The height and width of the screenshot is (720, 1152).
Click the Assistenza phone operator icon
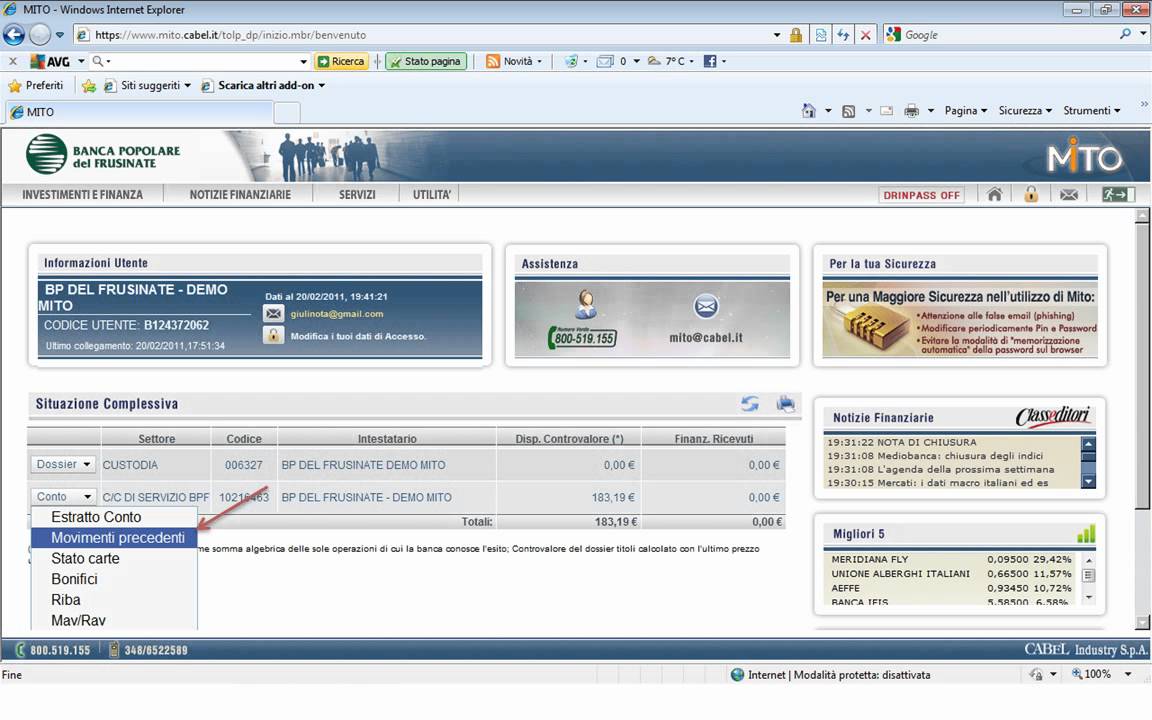pos(586,304)
